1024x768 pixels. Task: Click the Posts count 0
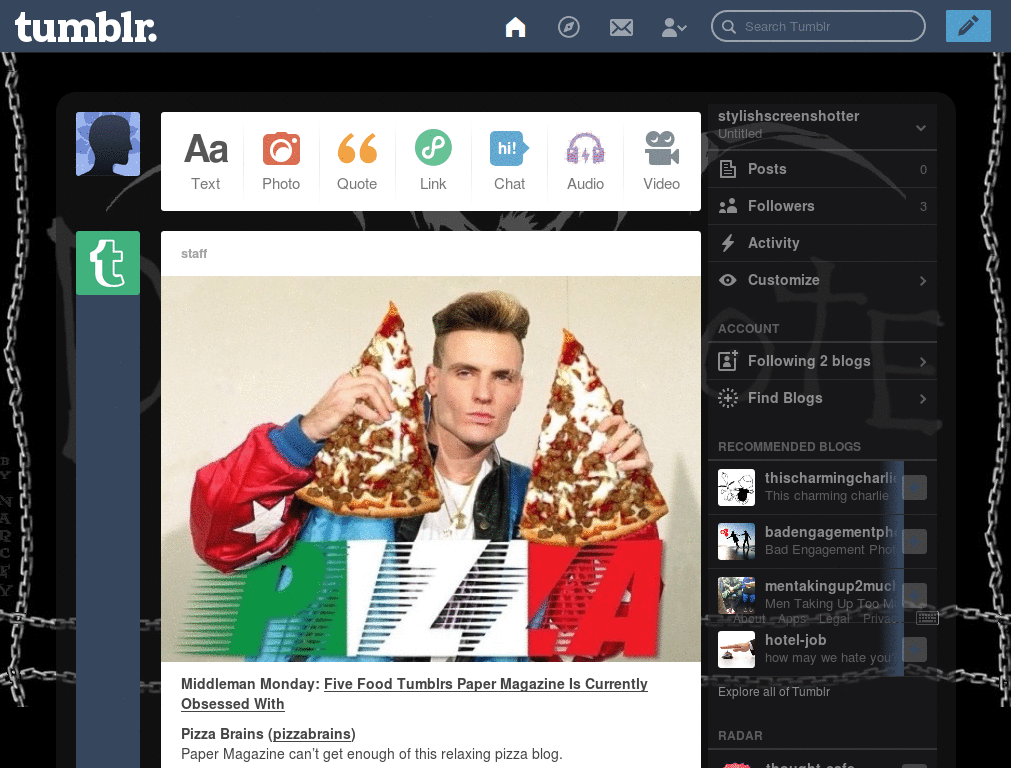point(923,170)
